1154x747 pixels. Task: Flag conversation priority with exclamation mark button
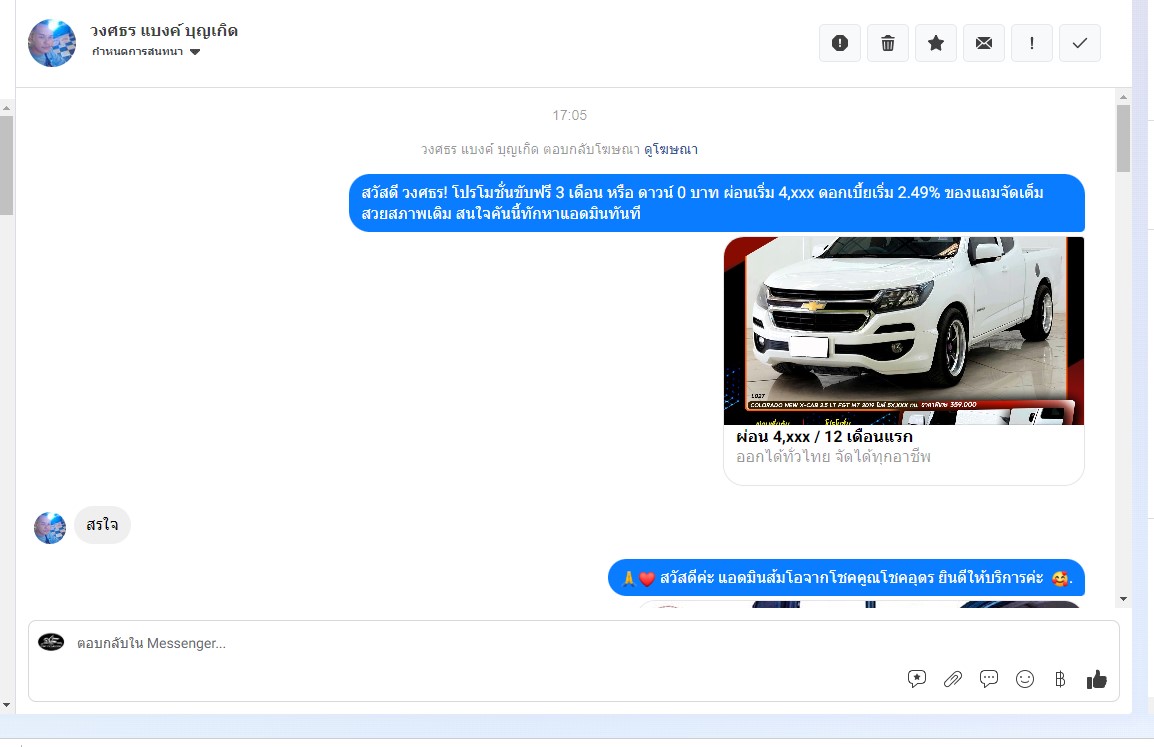coord(1032,43)
